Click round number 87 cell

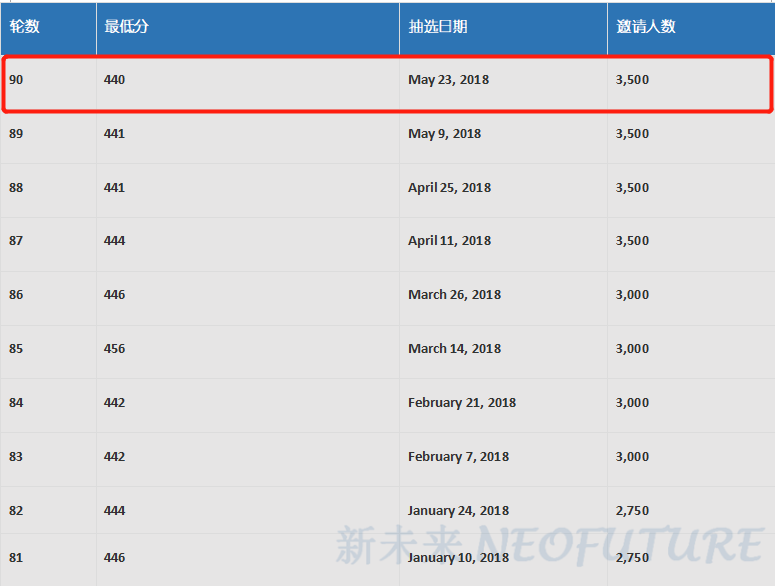pyautogui.click(x=17, y=241)
